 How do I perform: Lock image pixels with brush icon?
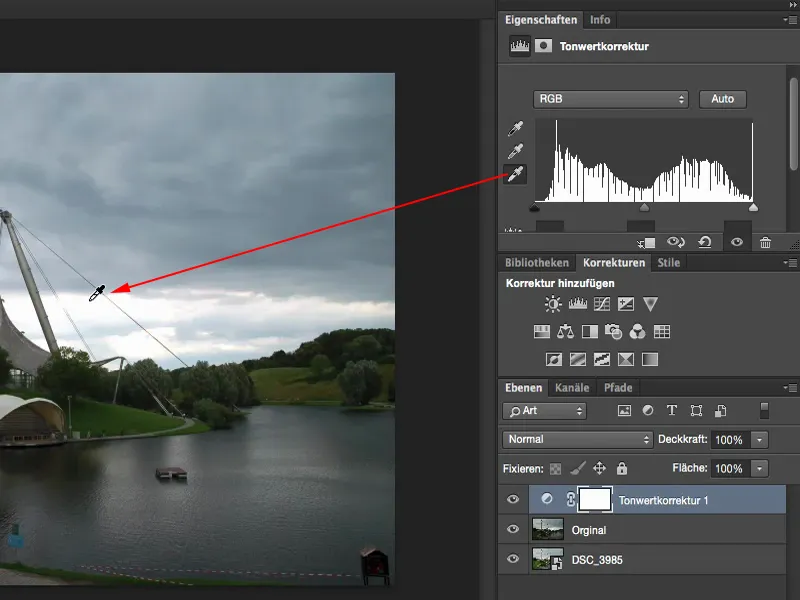tap(578, 468)
